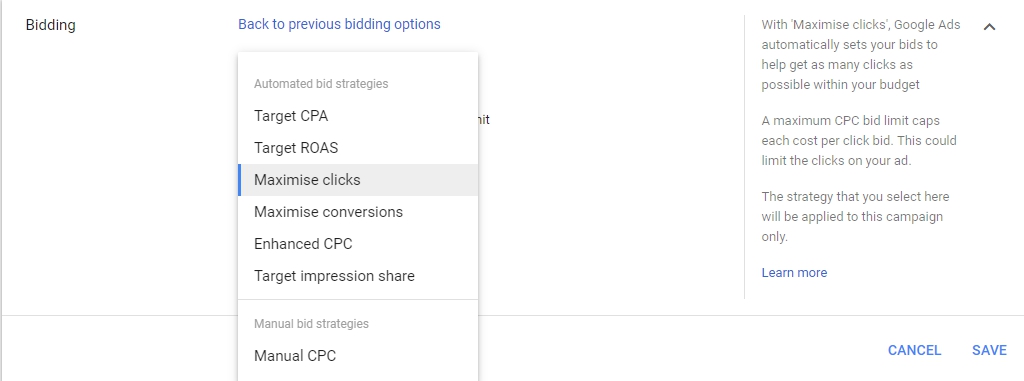Click the 'With Maximise clicks' help paragraph
Viewport: 1024px width, 381px height.
point(861,55)
